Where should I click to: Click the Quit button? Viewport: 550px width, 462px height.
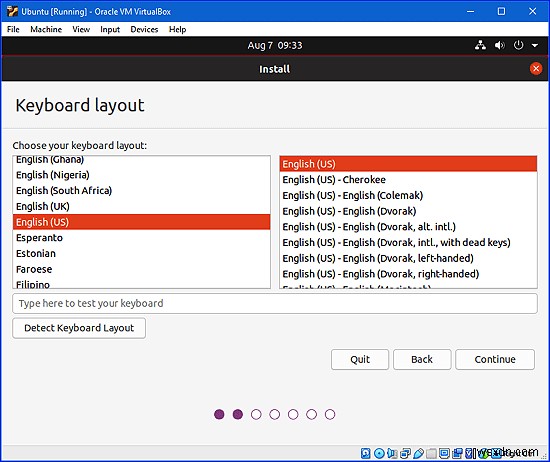tap(360, 359)
